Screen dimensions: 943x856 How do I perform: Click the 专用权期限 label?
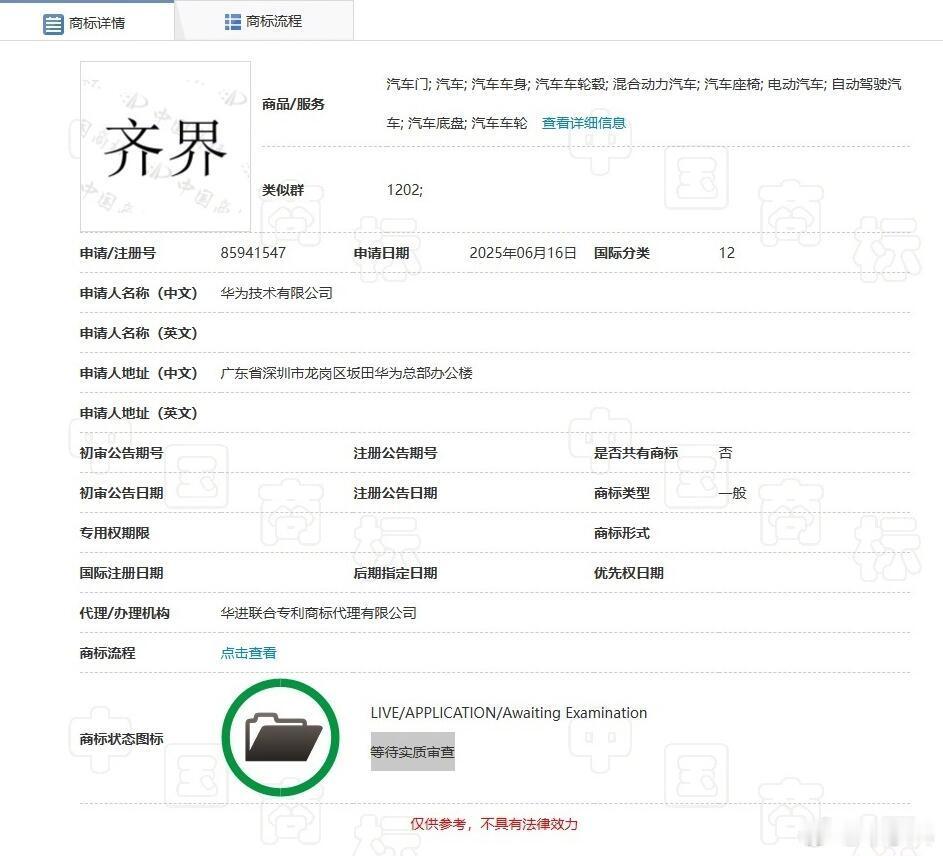click(x=115, y=533)
